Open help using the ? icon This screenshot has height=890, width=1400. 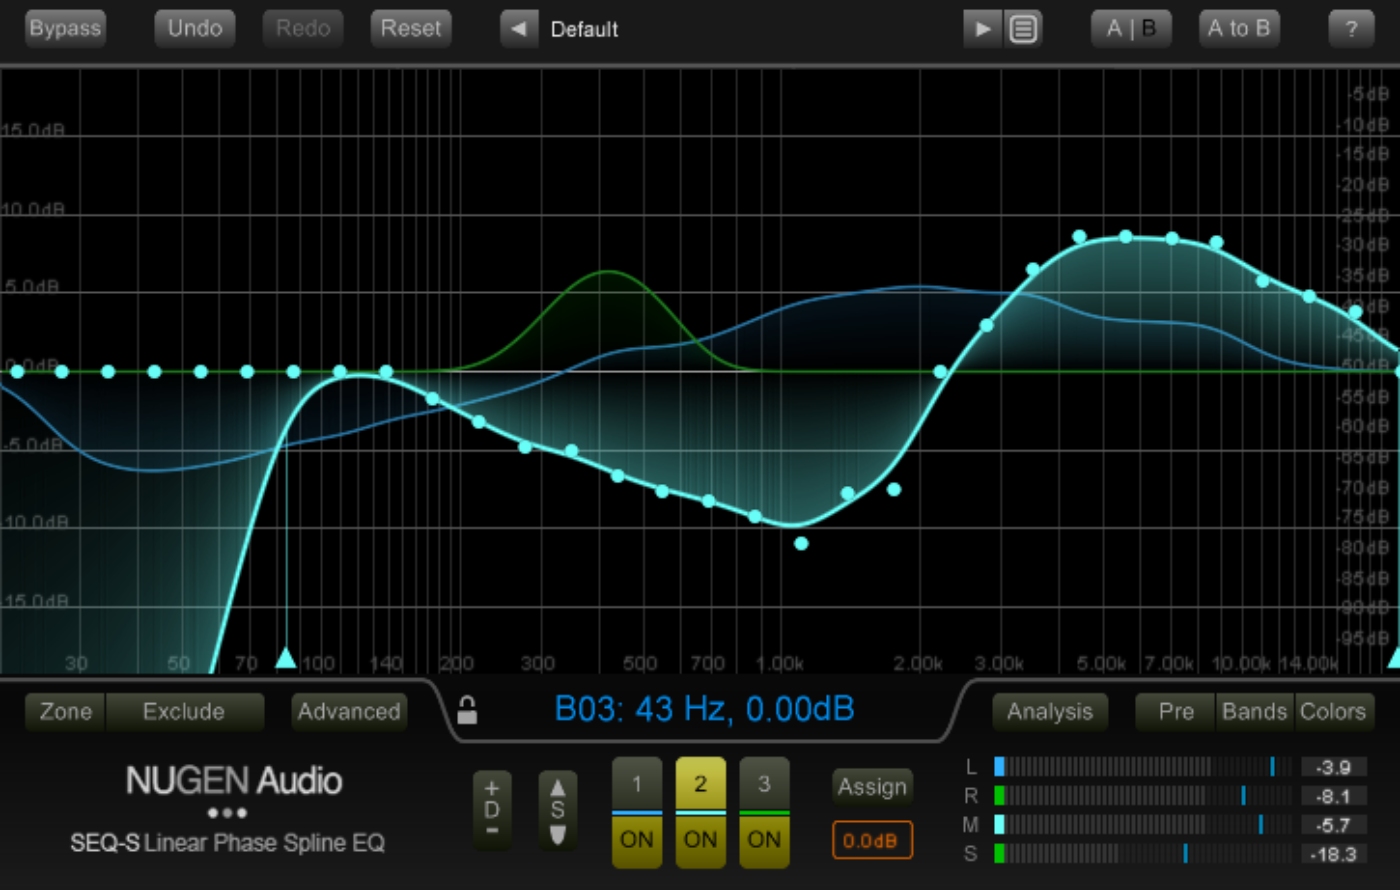1351,28
